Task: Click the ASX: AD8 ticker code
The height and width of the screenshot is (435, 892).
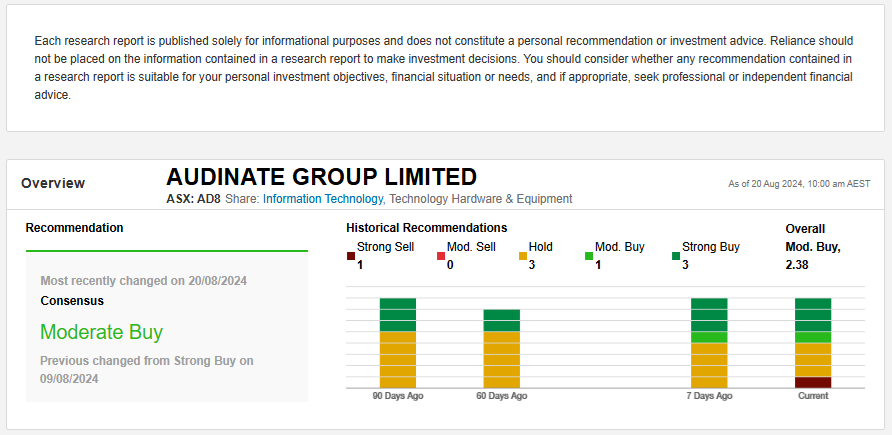Action: pos(193,199)
